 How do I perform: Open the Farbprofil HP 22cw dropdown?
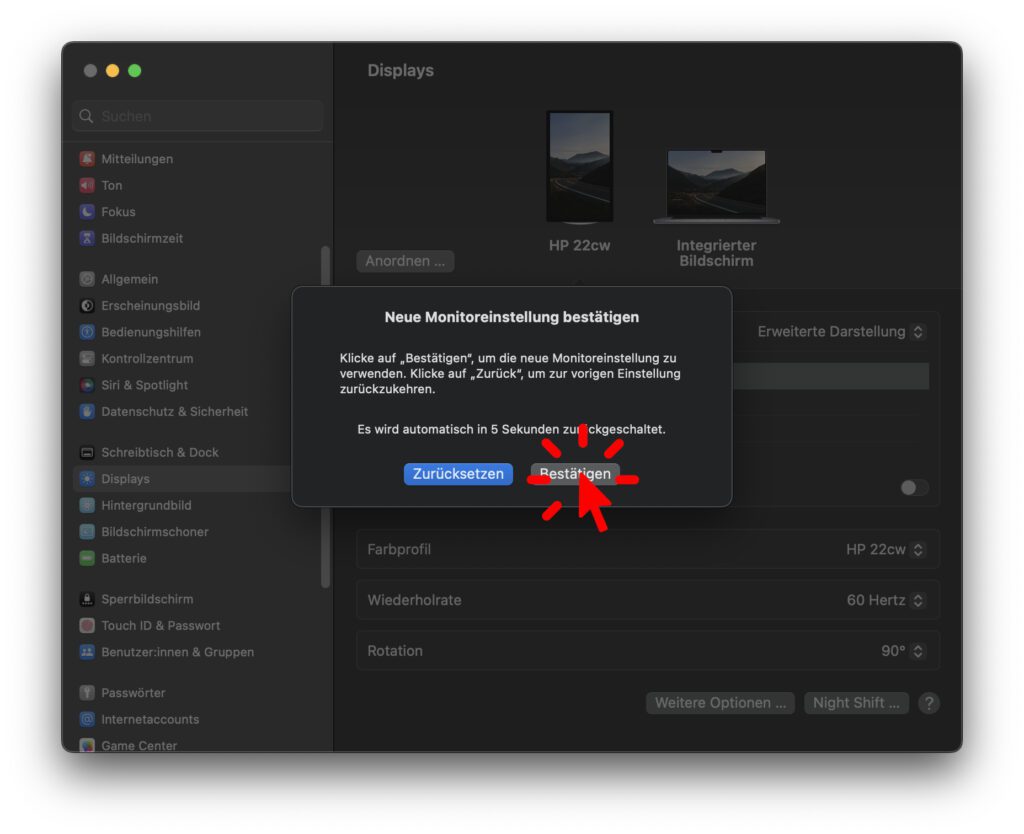click(x=885, y=549)
